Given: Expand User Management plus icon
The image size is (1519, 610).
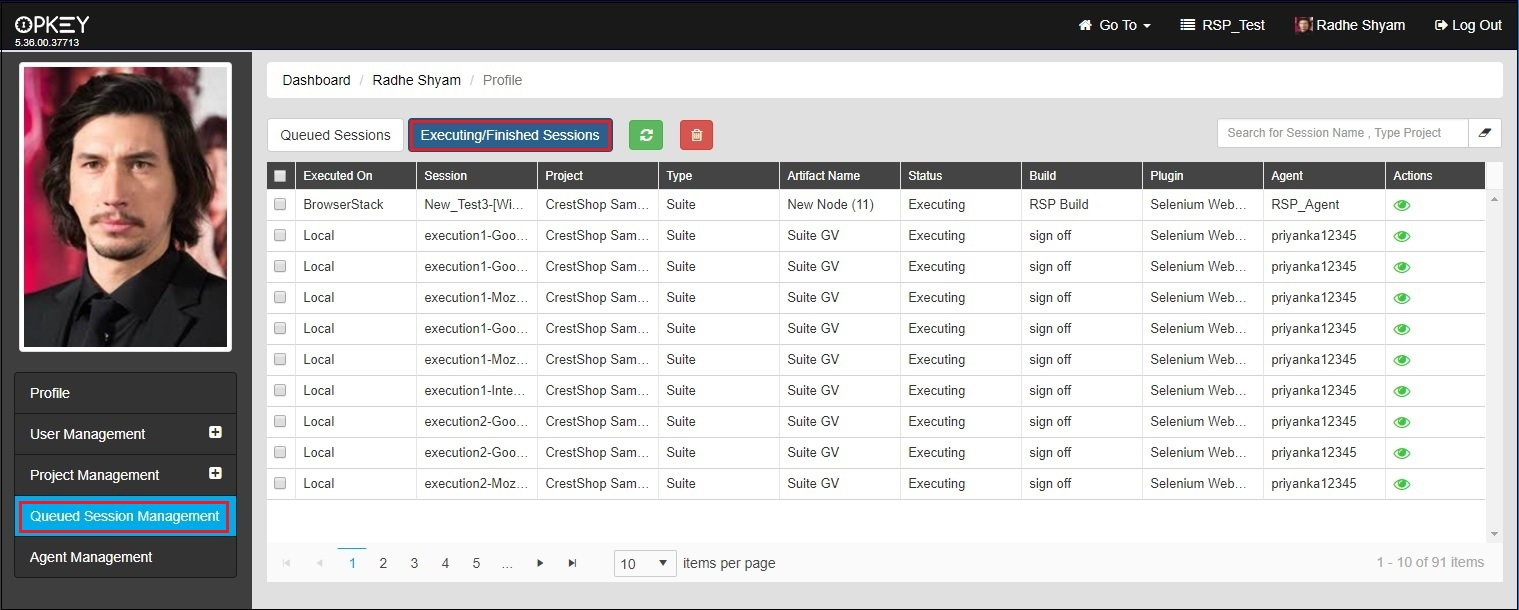Looking at the screenshot, I should pyautogui.click(x=215, y=433).
